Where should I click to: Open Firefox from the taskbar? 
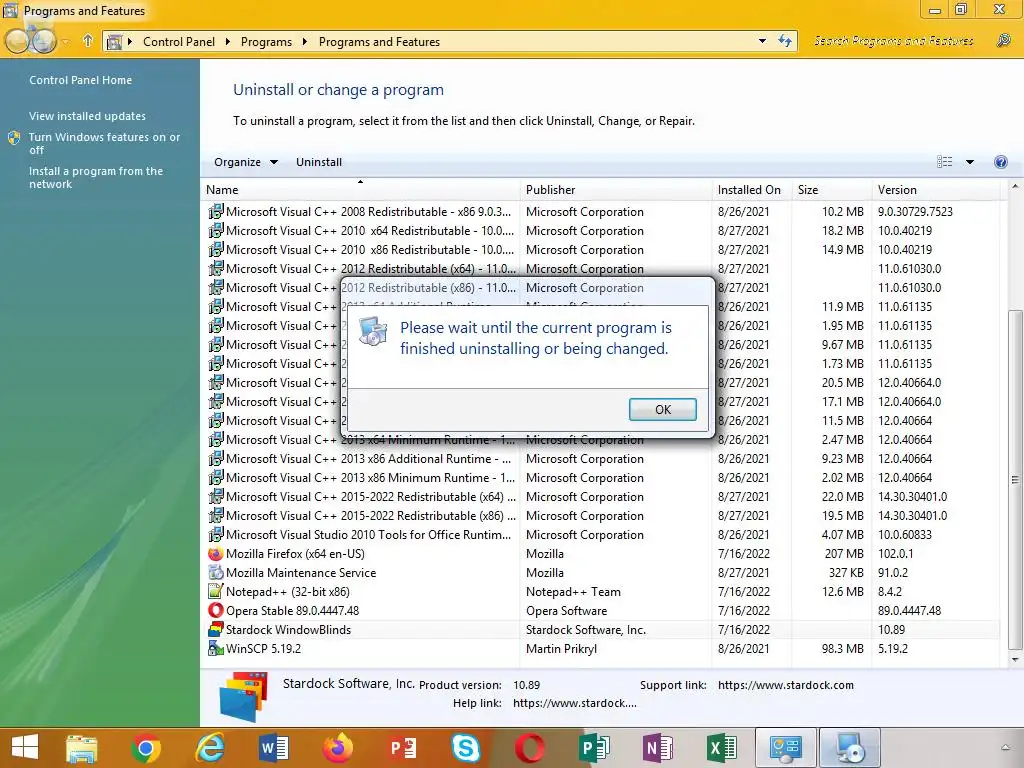click(338, 748)
